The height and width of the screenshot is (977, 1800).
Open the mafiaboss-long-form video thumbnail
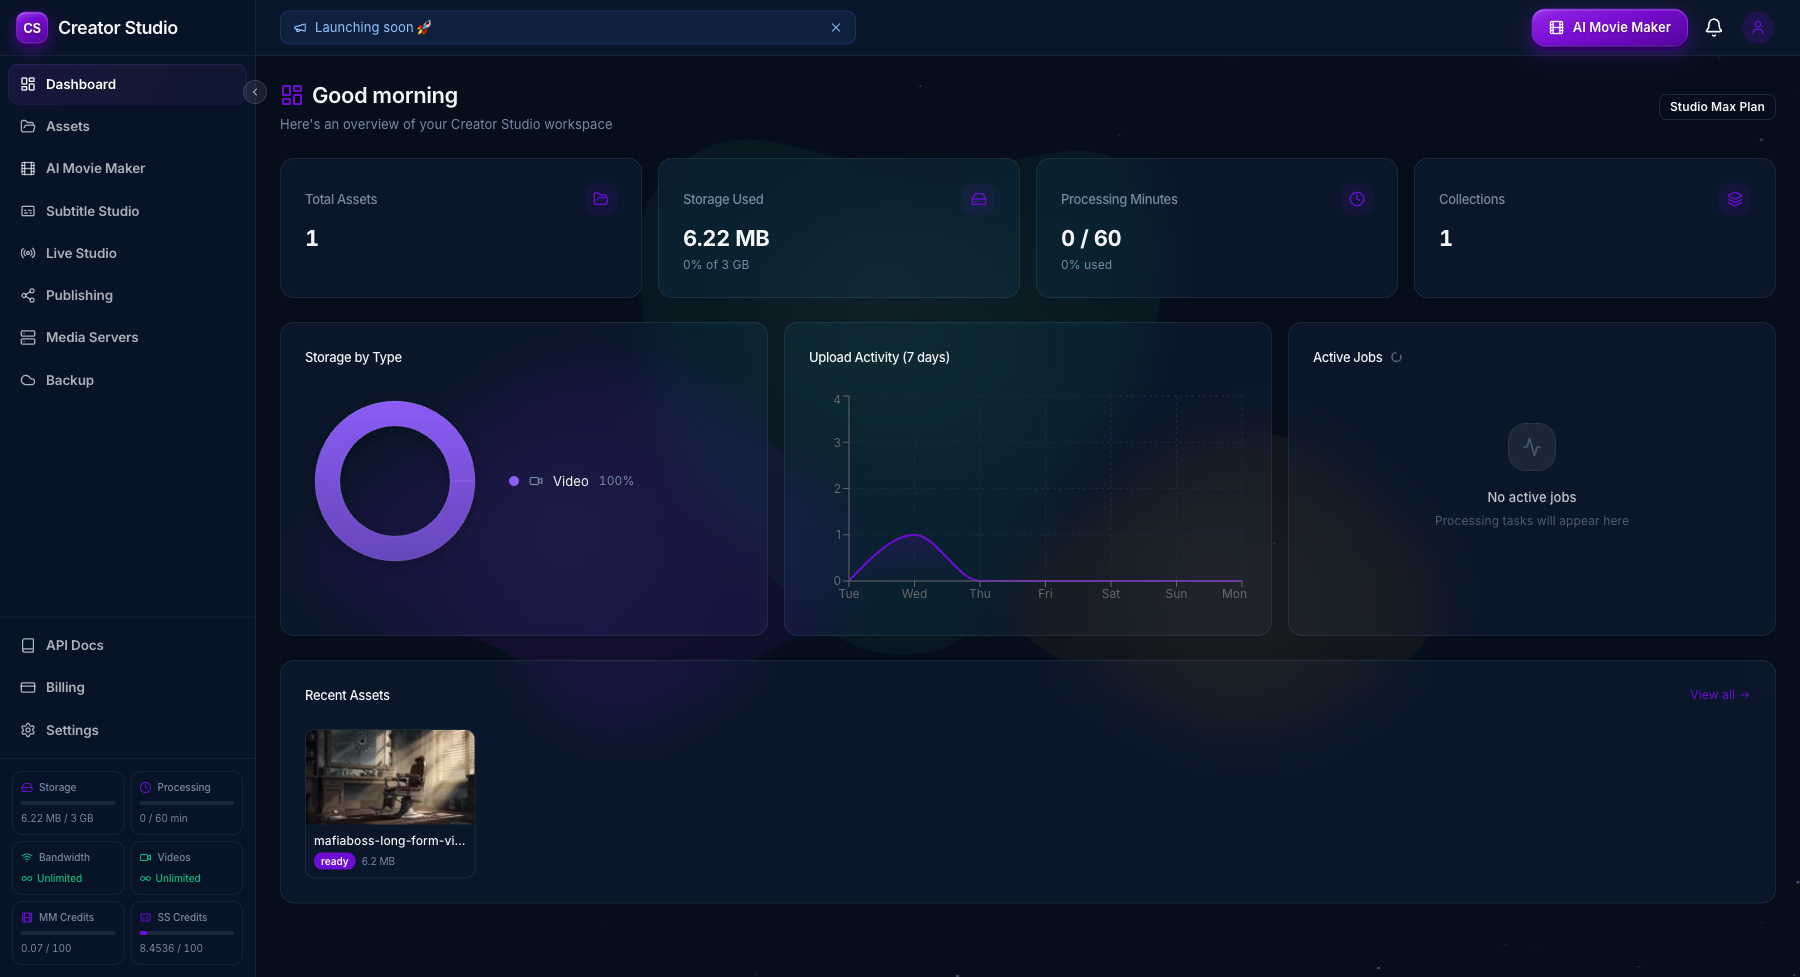click(x=390, y=777)
